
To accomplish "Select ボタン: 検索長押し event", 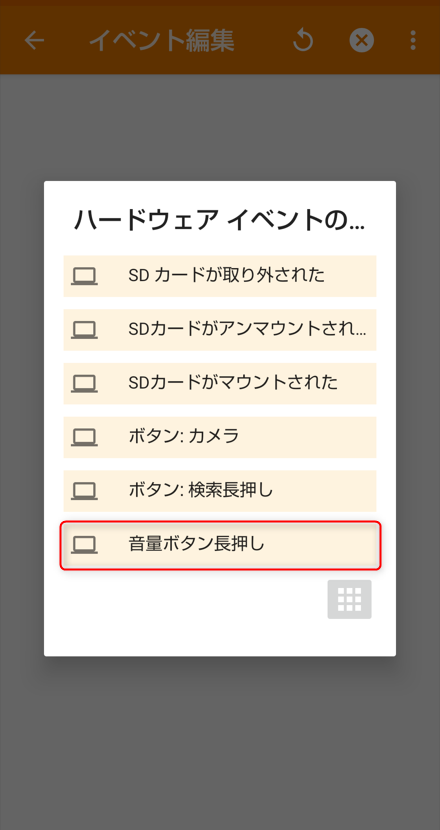I will coord(220,491).
